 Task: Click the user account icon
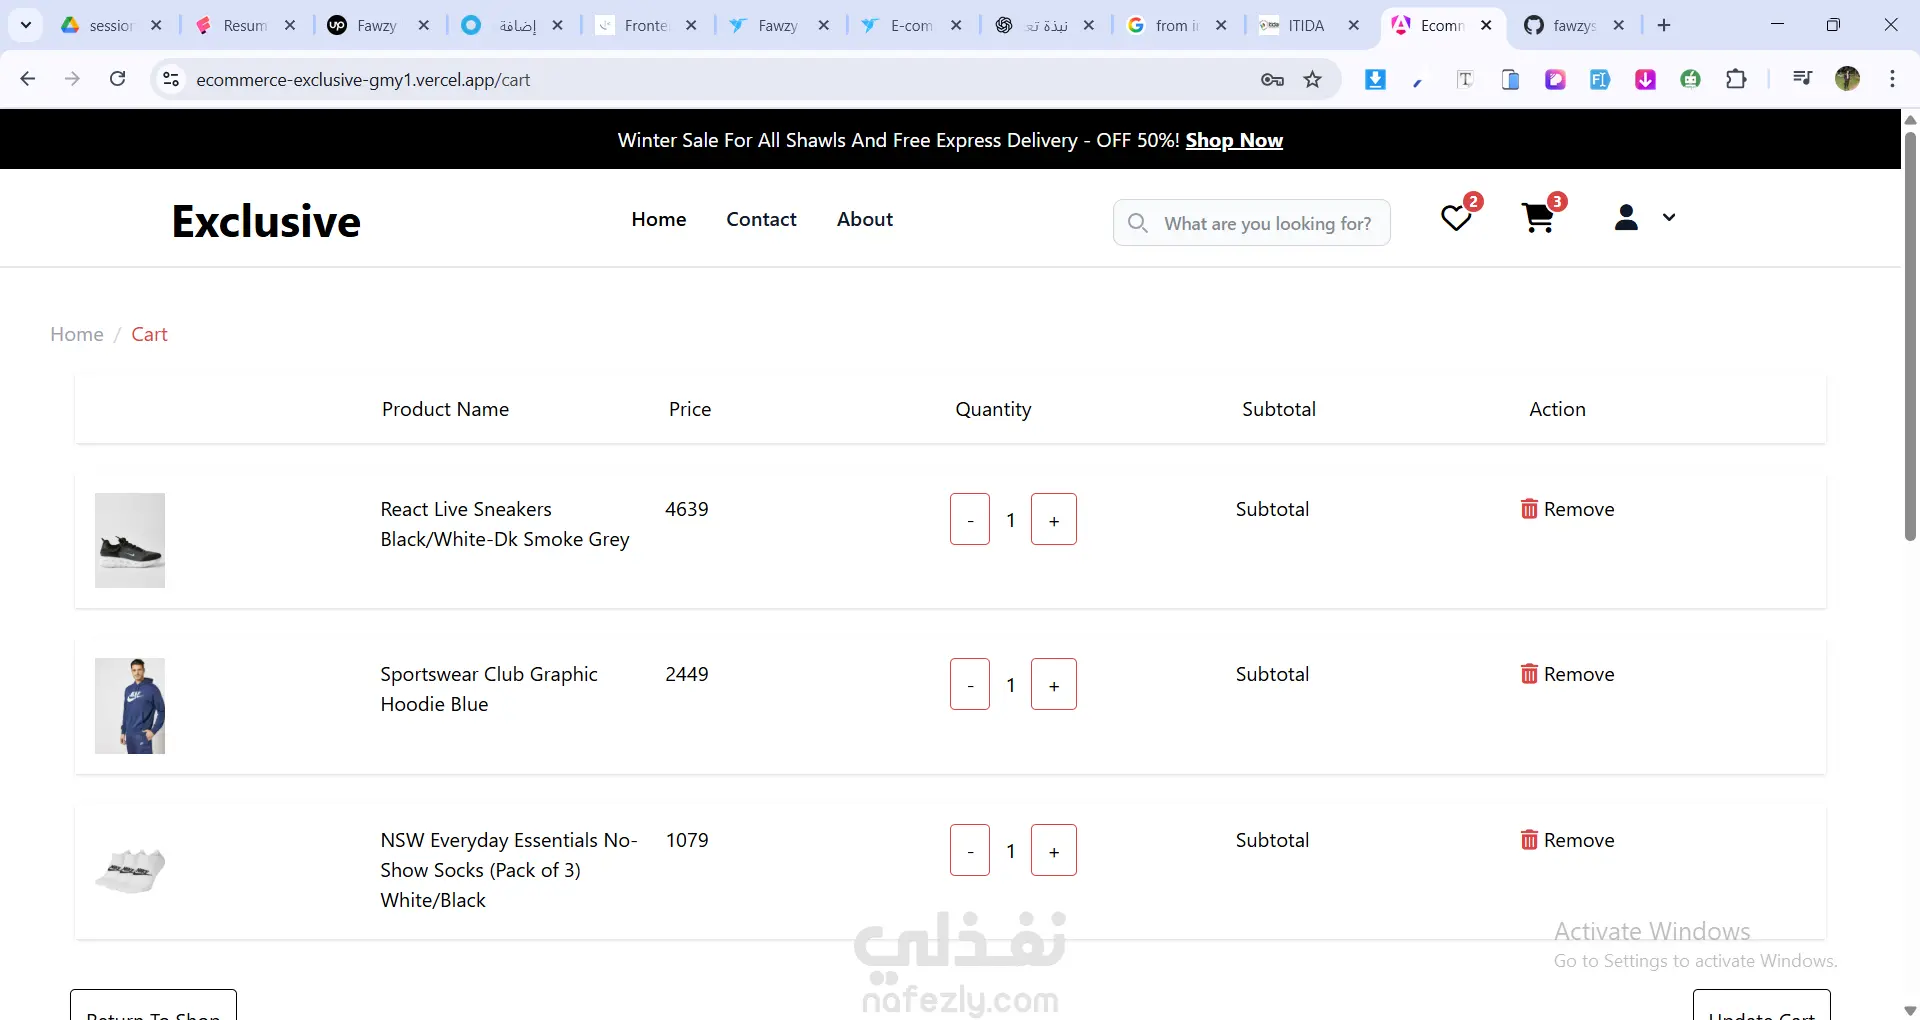coord(1626,217)
